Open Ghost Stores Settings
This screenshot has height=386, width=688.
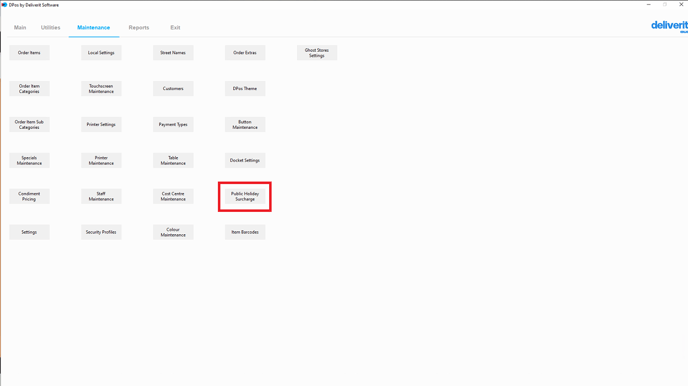click(317, 53)
